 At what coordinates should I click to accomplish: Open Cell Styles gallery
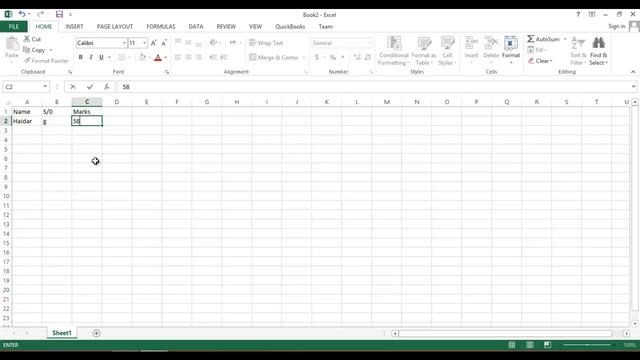tap(447, 51)
